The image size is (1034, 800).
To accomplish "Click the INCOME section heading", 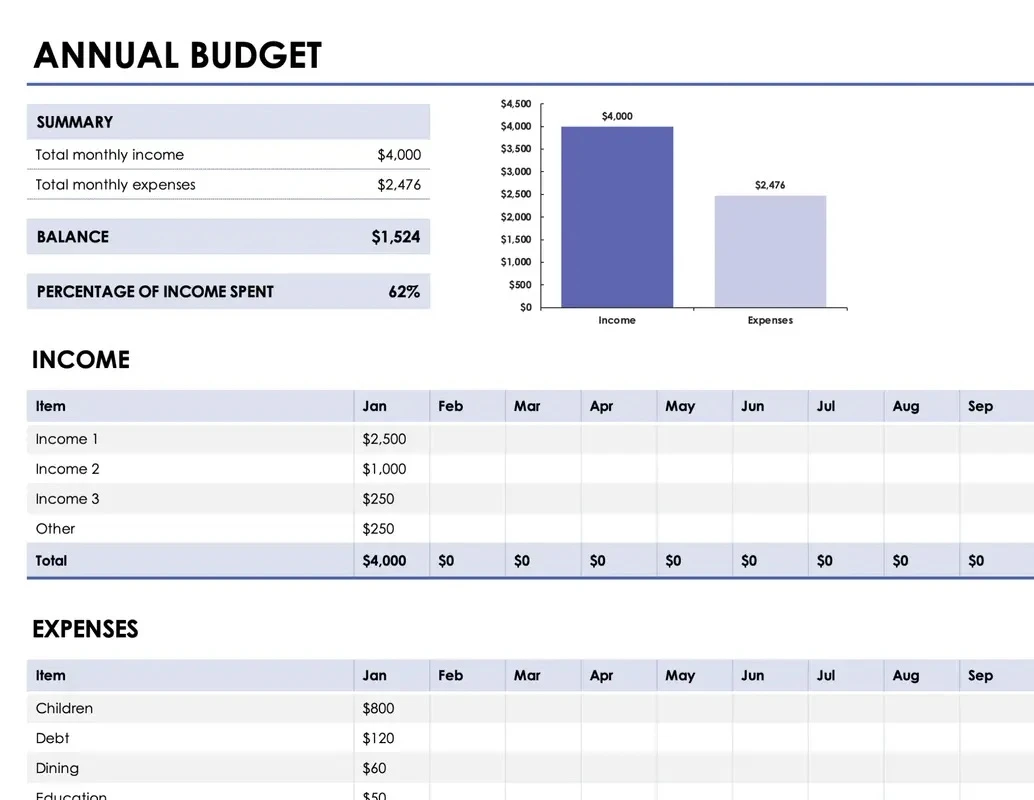I will tap(80, 359).
